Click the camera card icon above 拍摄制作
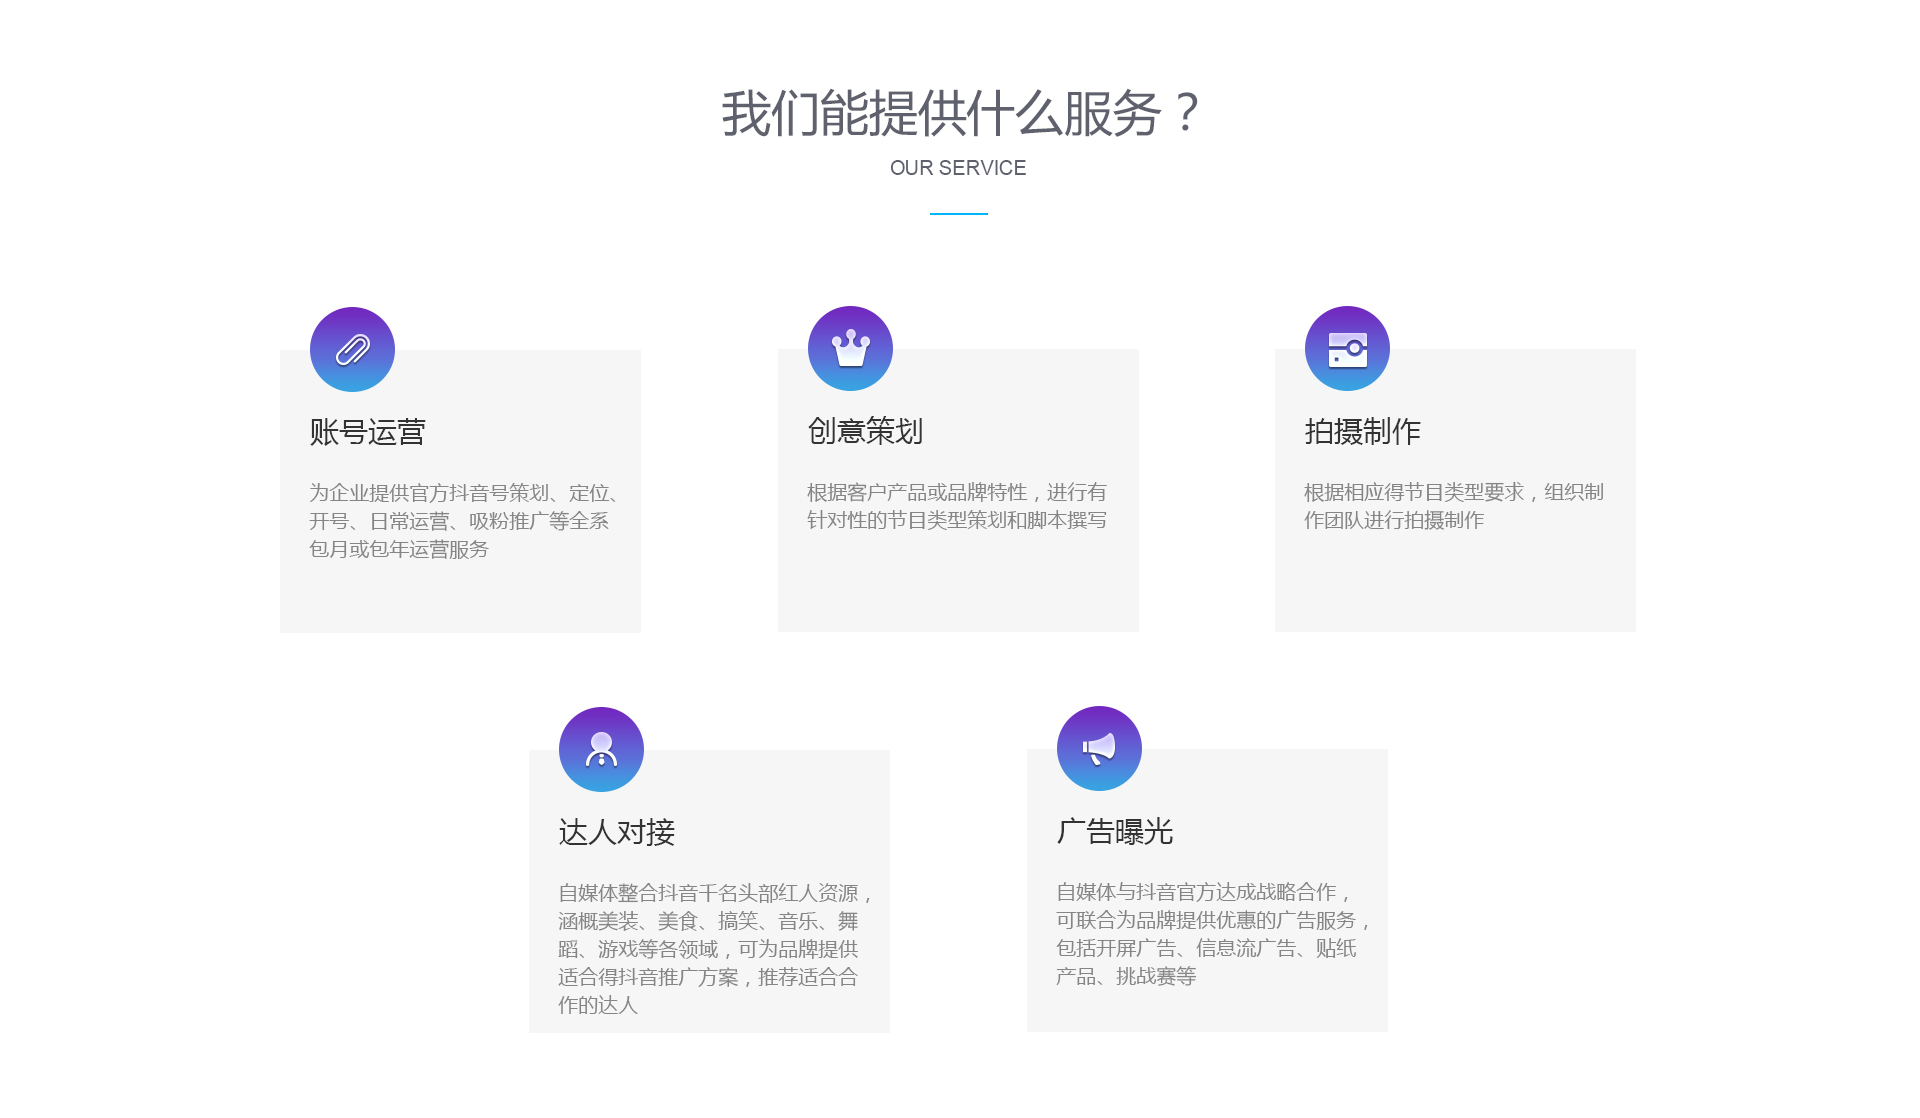 [x=1347, y=348]
